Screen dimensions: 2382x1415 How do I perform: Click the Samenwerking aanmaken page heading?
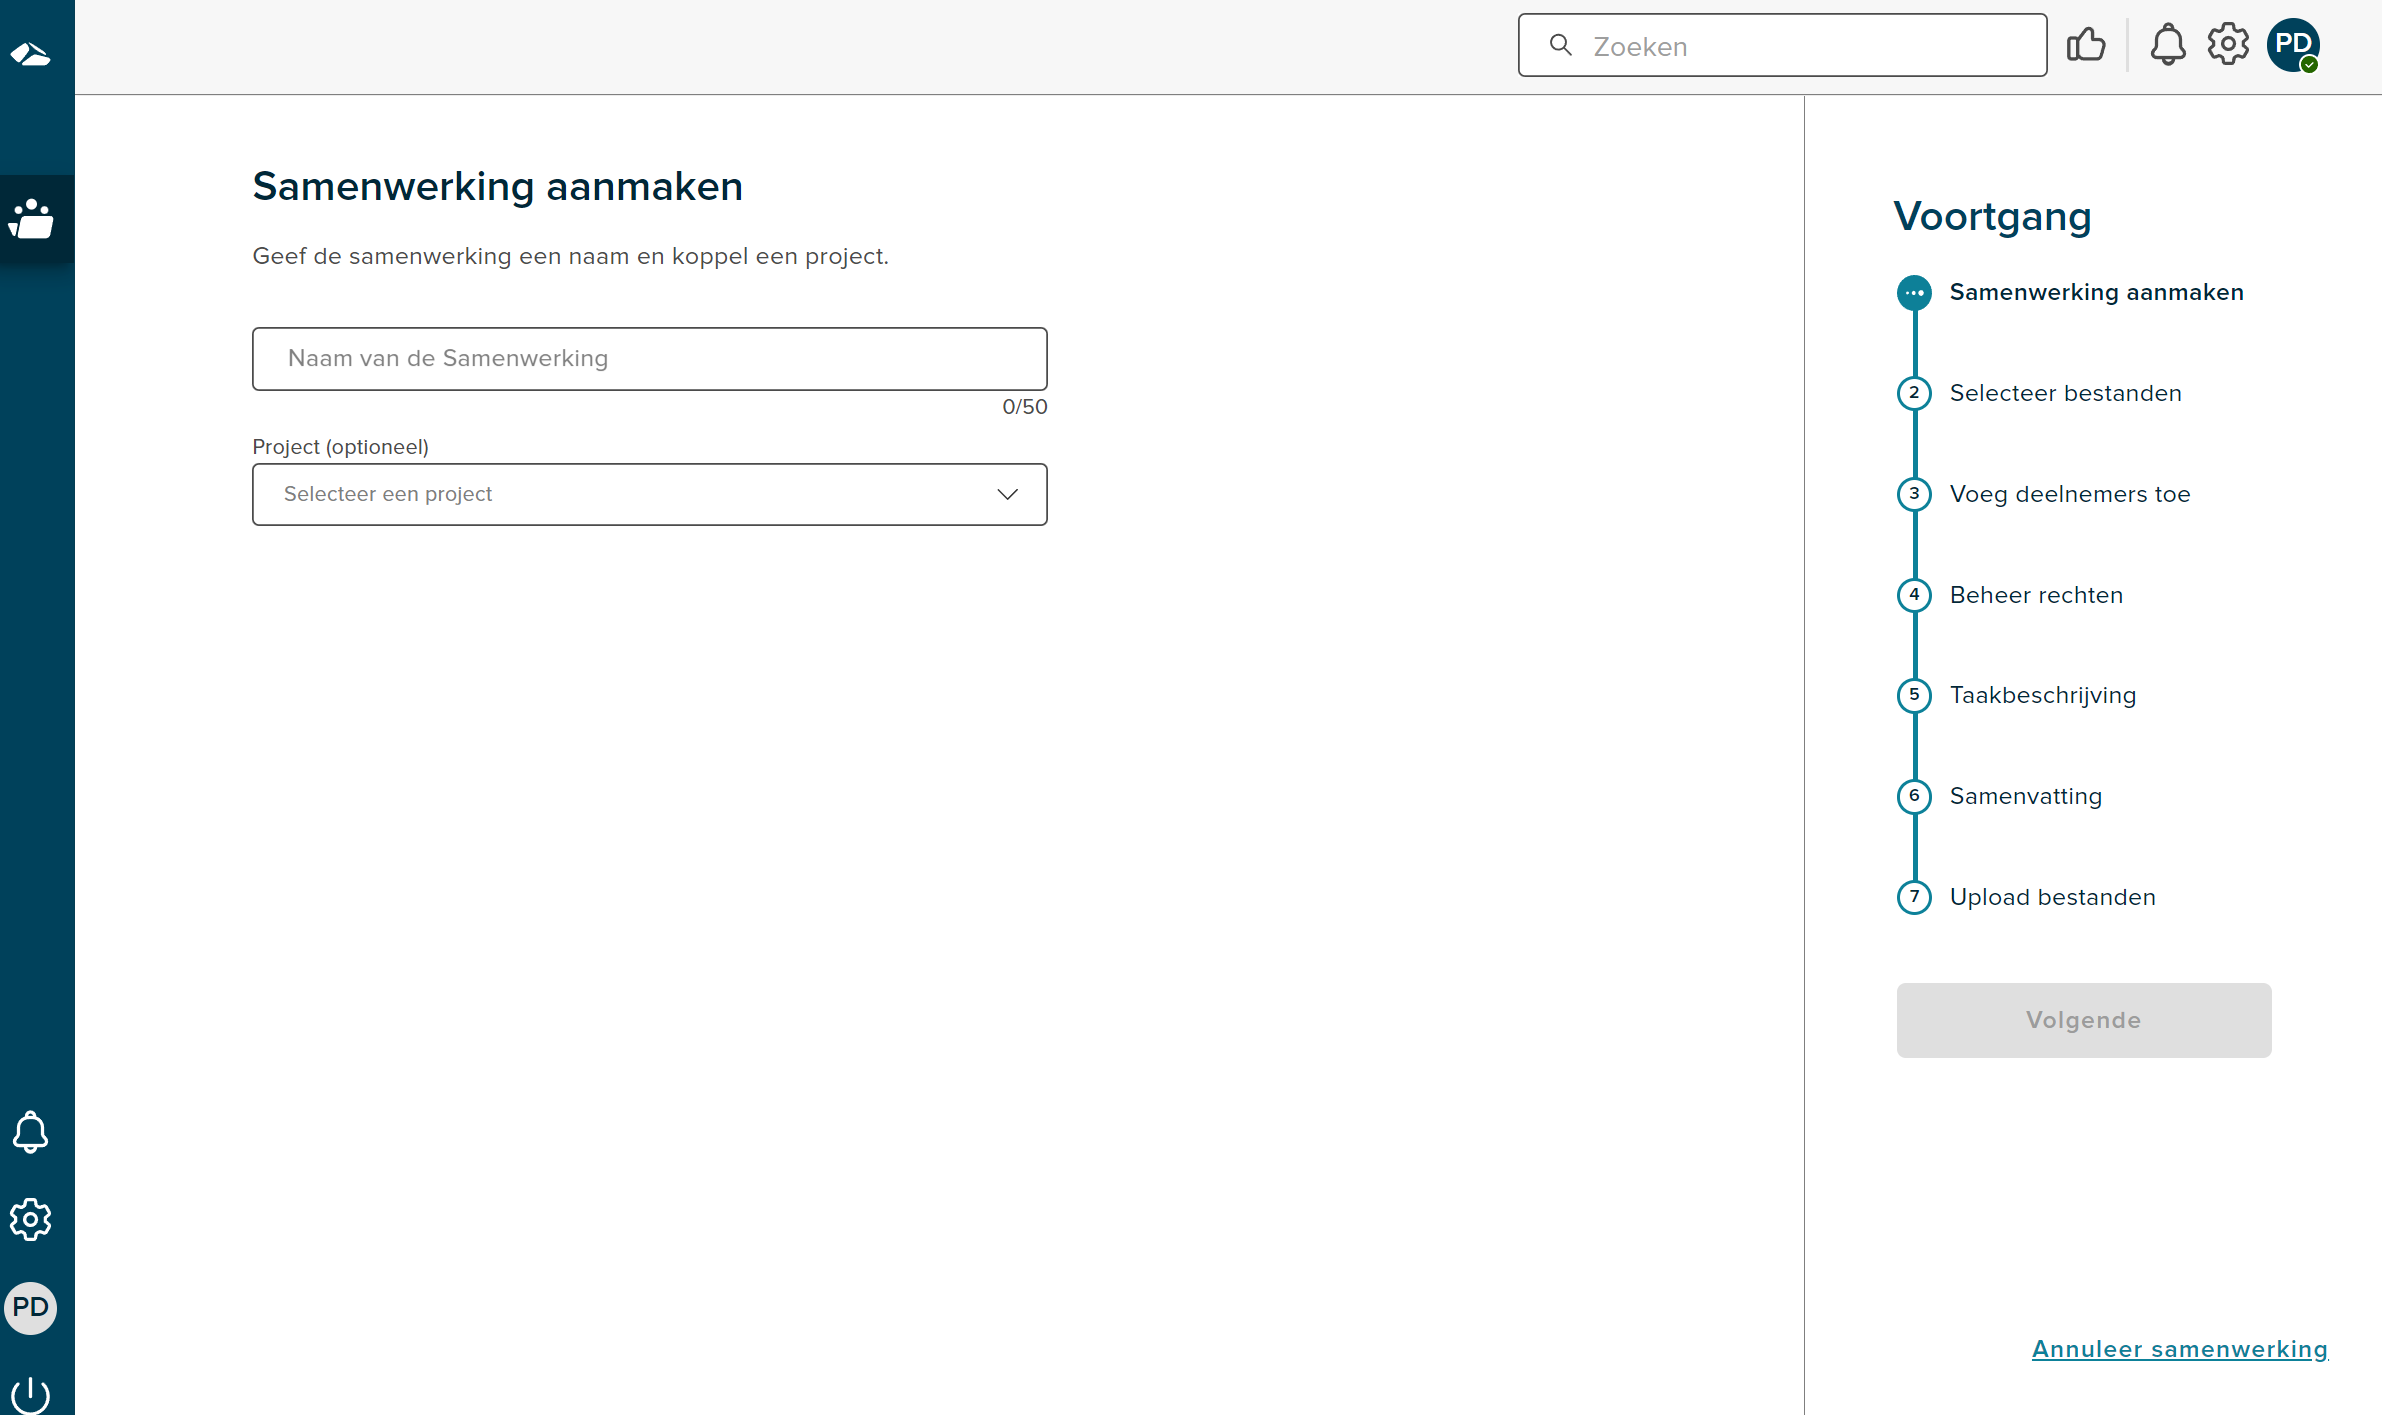pos(497,186)
